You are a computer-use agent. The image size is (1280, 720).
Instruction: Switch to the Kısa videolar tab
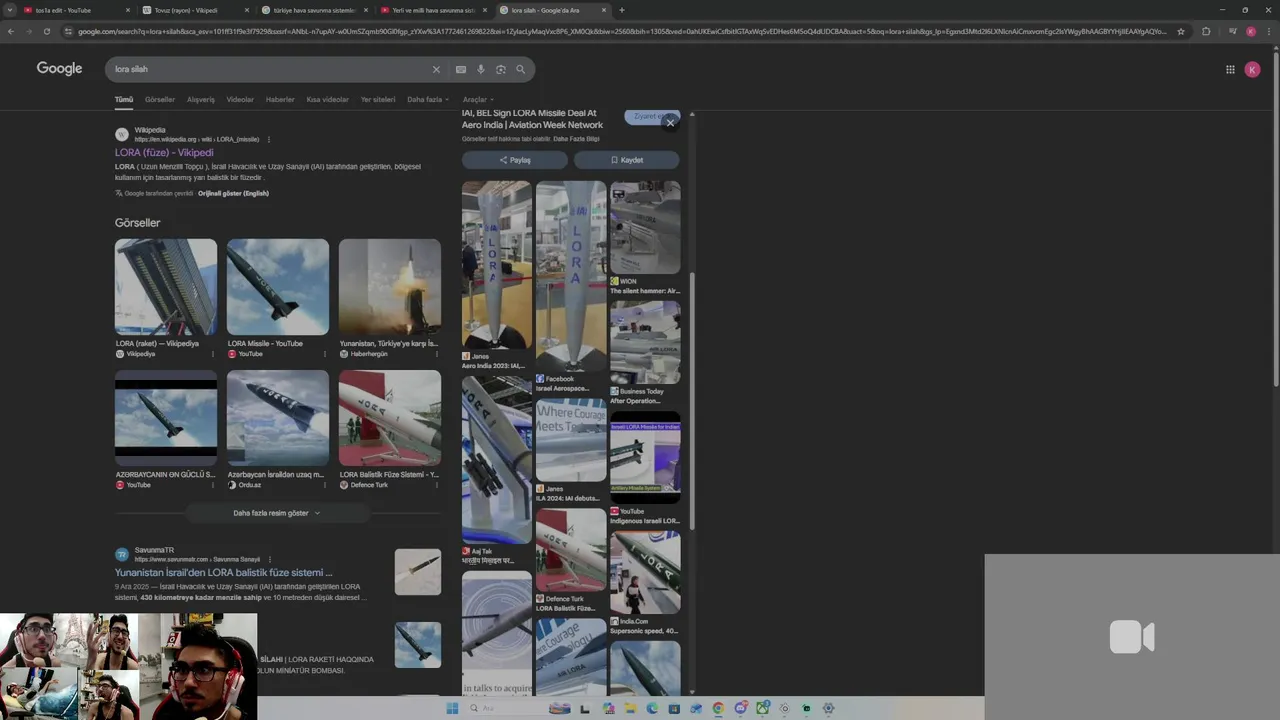tap(328, 99)
